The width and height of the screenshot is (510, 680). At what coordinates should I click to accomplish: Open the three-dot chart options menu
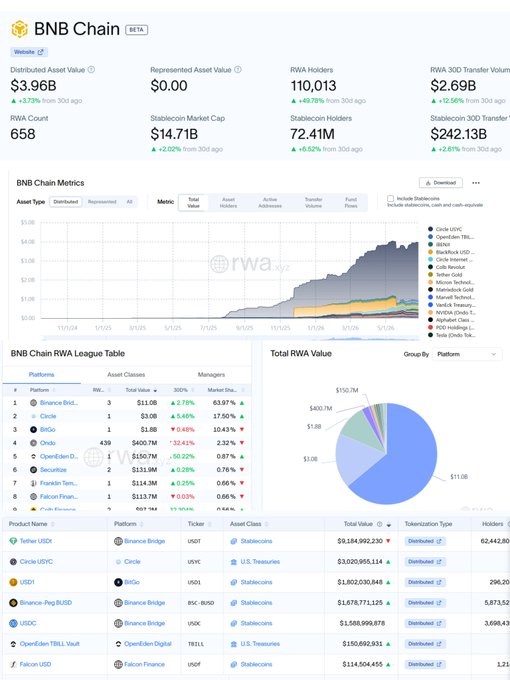pyautogui.click(x=476, y=183)
